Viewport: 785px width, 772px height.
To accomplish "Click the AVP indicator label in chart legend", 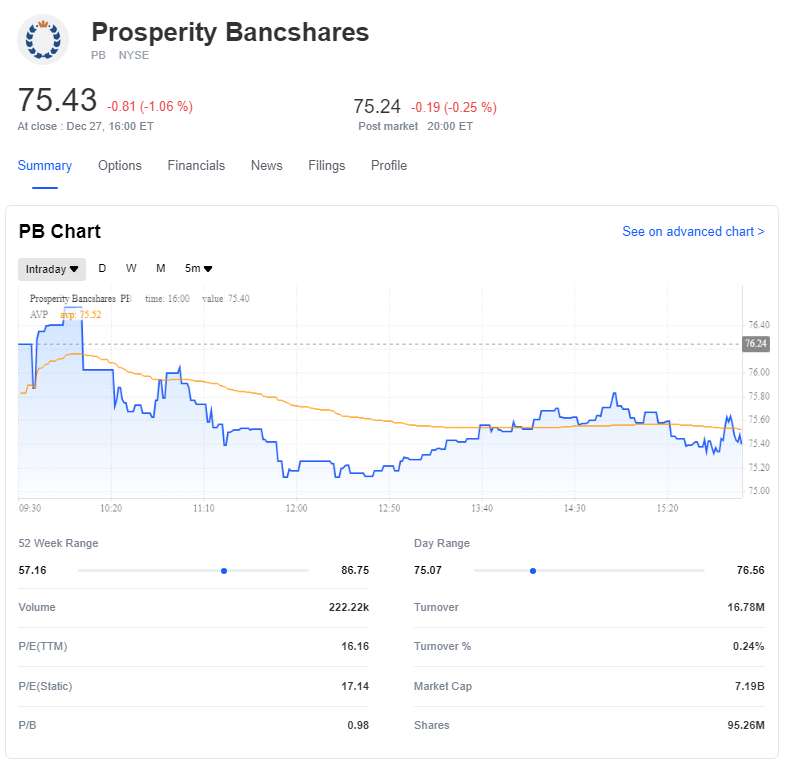I will pos(39,314).
